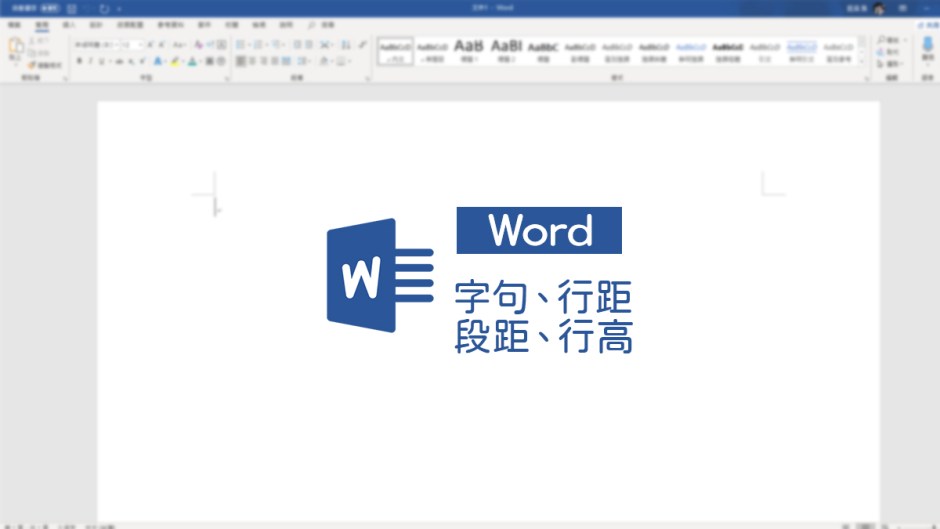Image resolution: width=940 pixels, height=529 pixels.
Task: Click the yellow text highlight icon
Action: point(174,62)
